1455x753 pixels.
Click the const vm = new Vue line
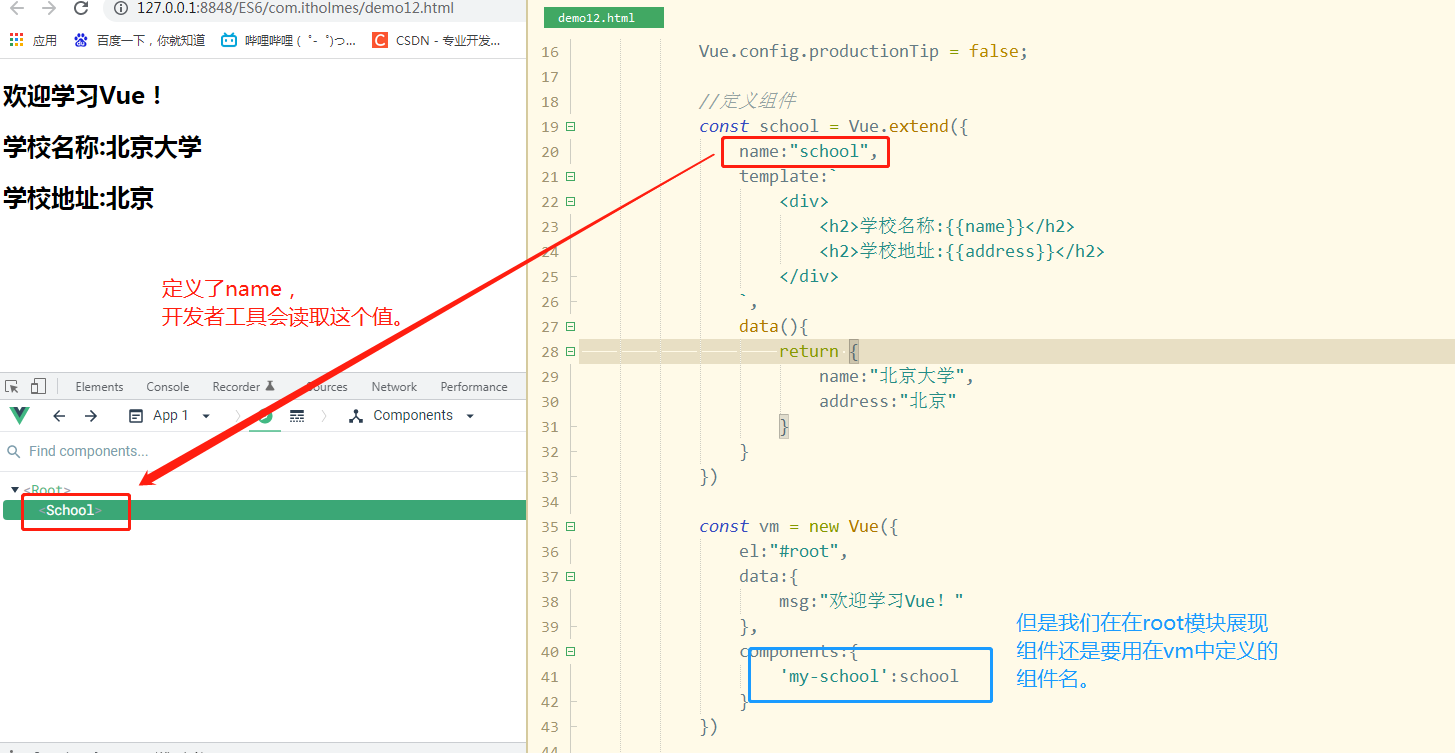pyautogui.click(x=799, y=526)
